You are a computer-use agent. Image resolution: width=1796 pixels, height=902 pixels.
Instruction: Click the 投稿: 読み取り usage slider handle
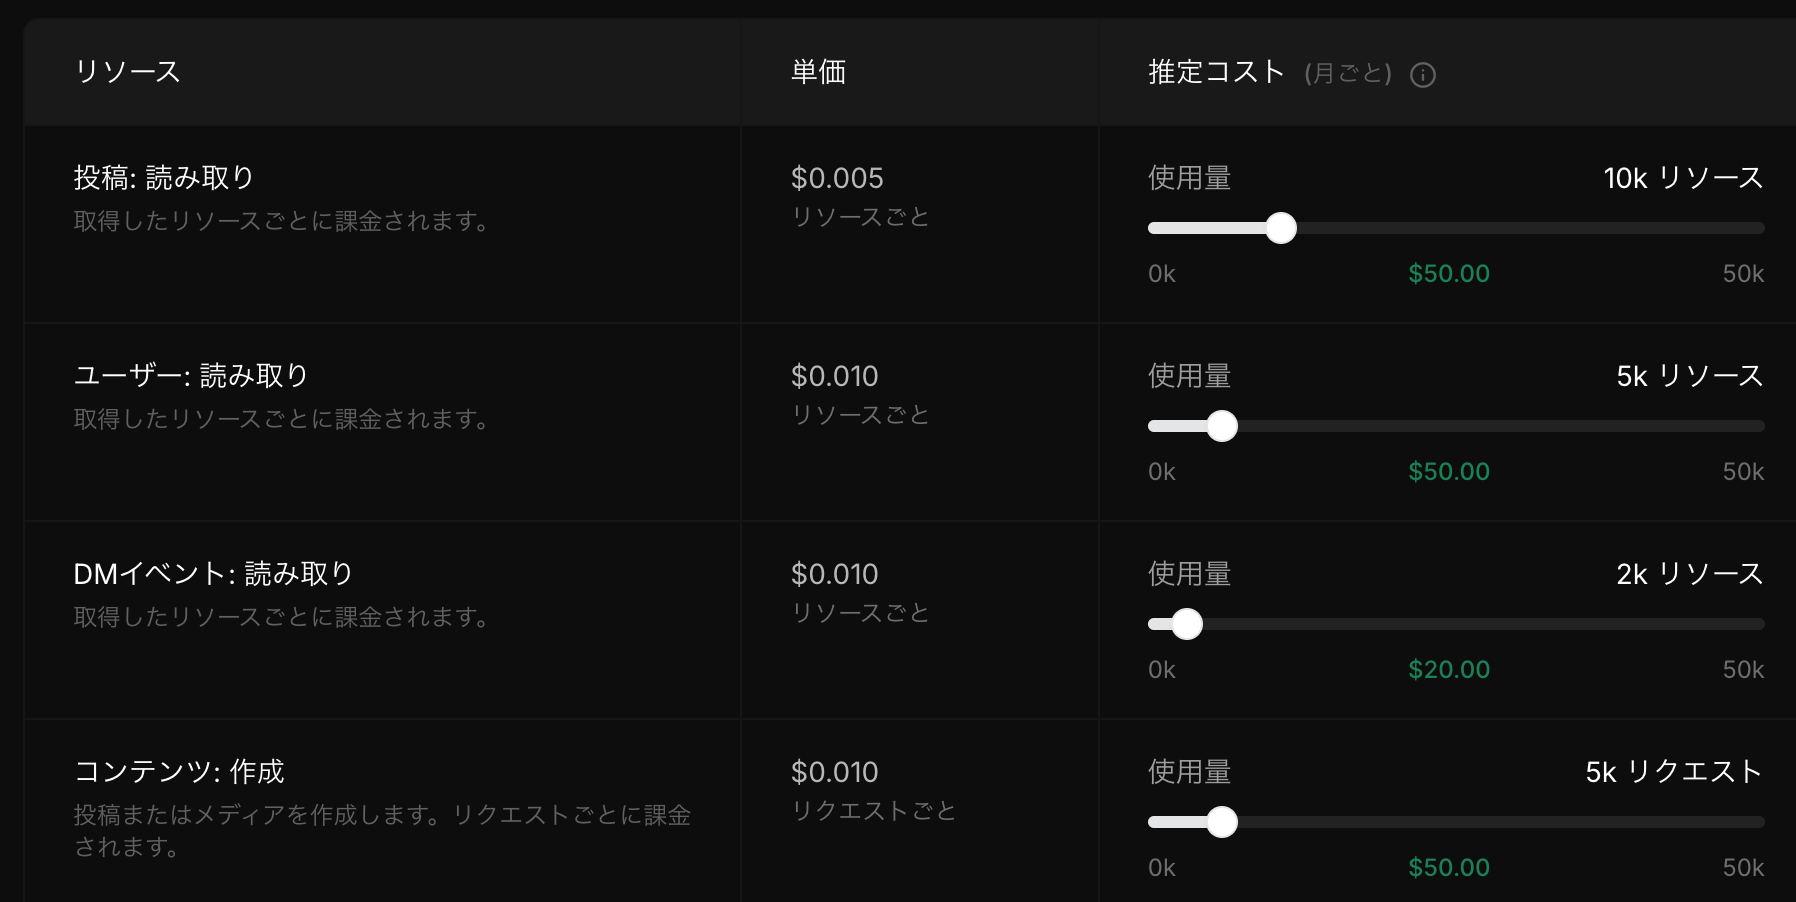pos(1281,228)
